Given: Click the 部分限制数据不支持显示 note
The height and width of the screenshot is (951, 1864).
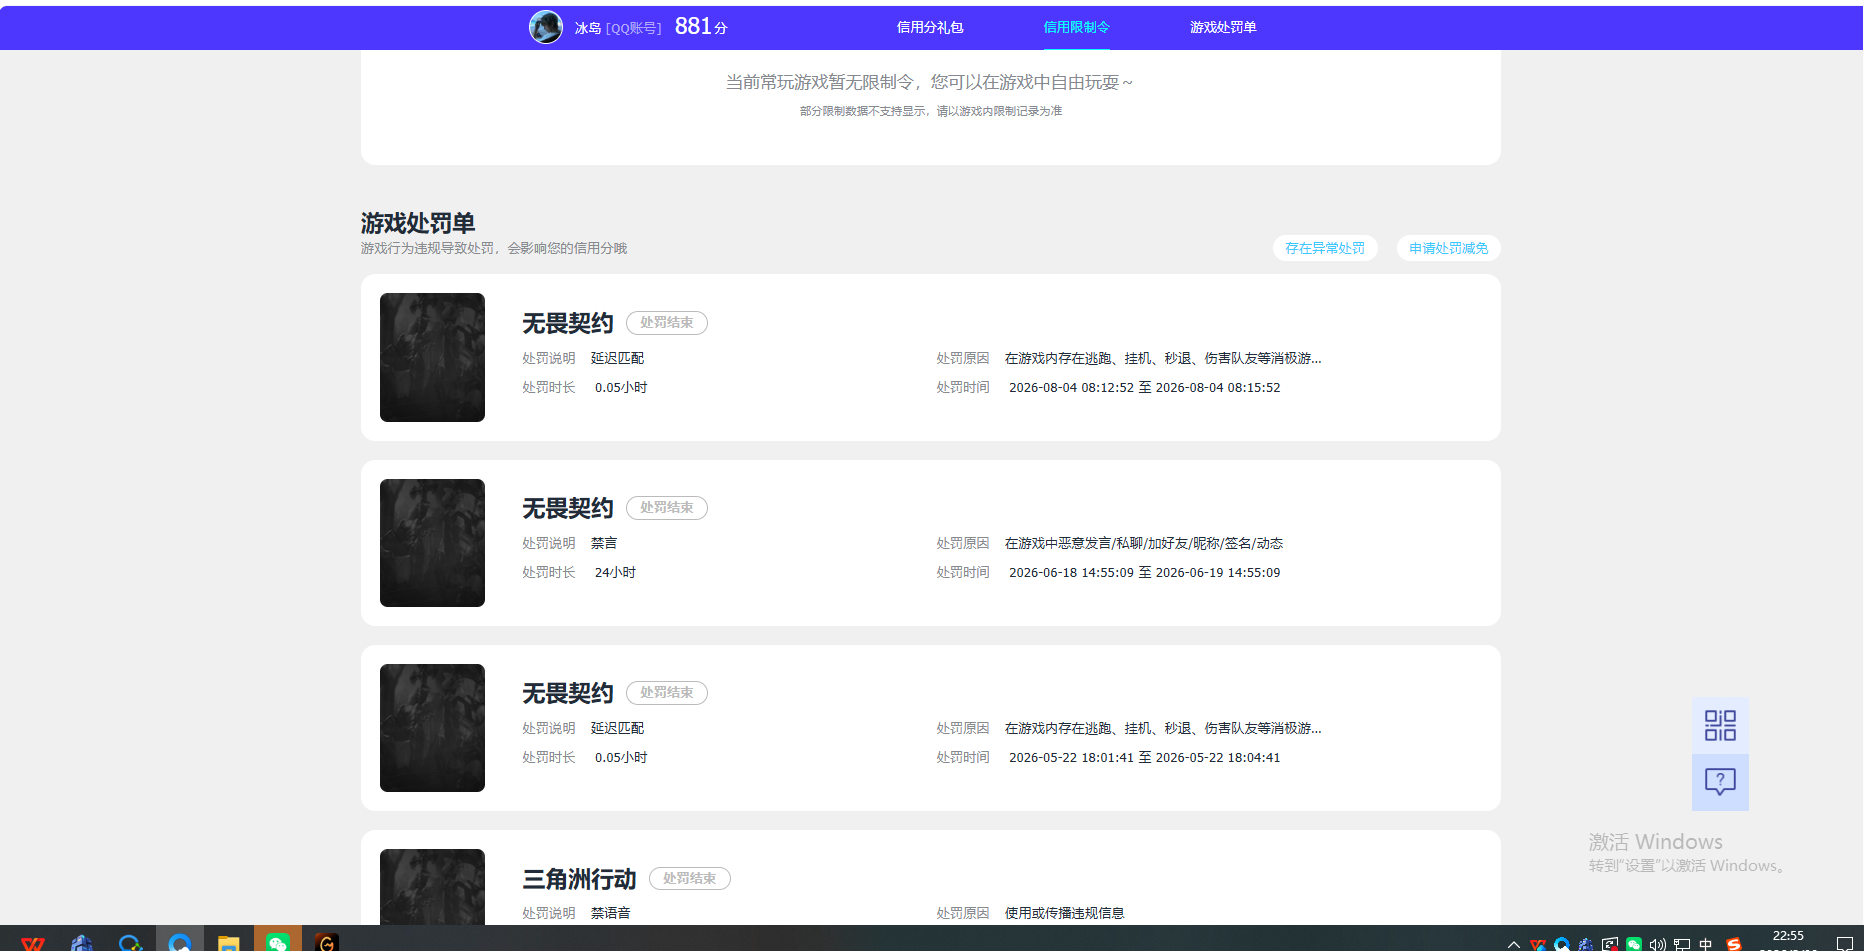Looking at the screenshot, I should coord(931,111).
